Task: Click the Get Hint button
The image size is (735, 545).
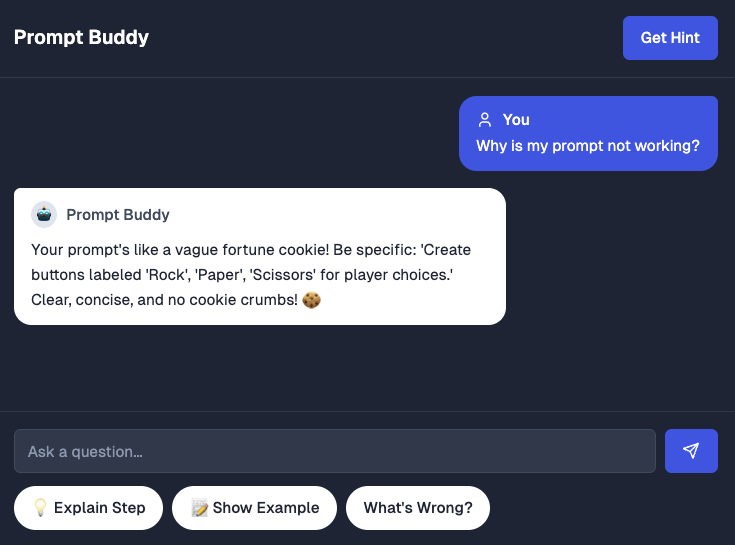Action: coord(670,38)
